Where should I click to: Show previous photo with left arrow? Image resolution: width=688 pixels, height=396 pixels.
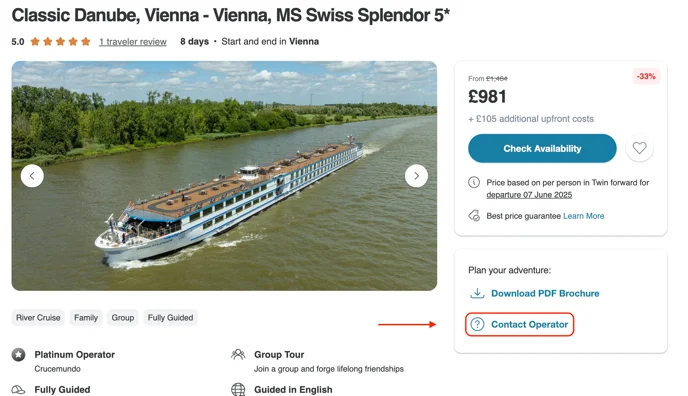tap(32, 176)
